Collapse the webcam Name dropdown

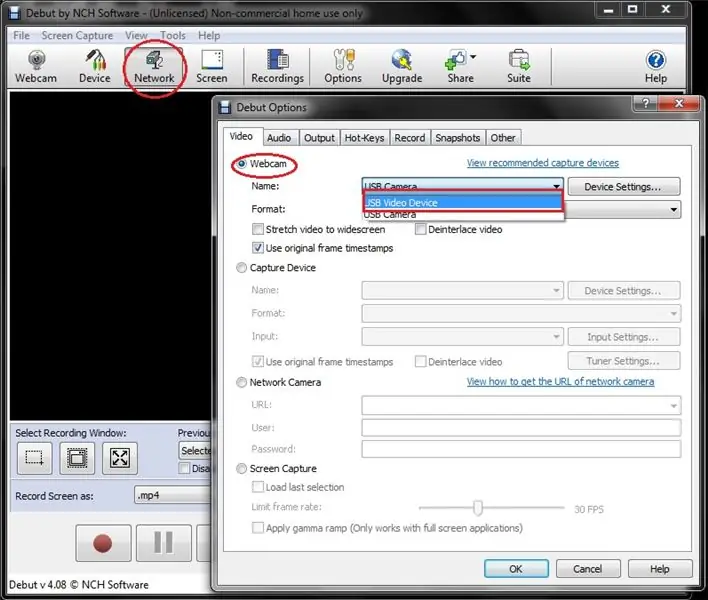556,186
